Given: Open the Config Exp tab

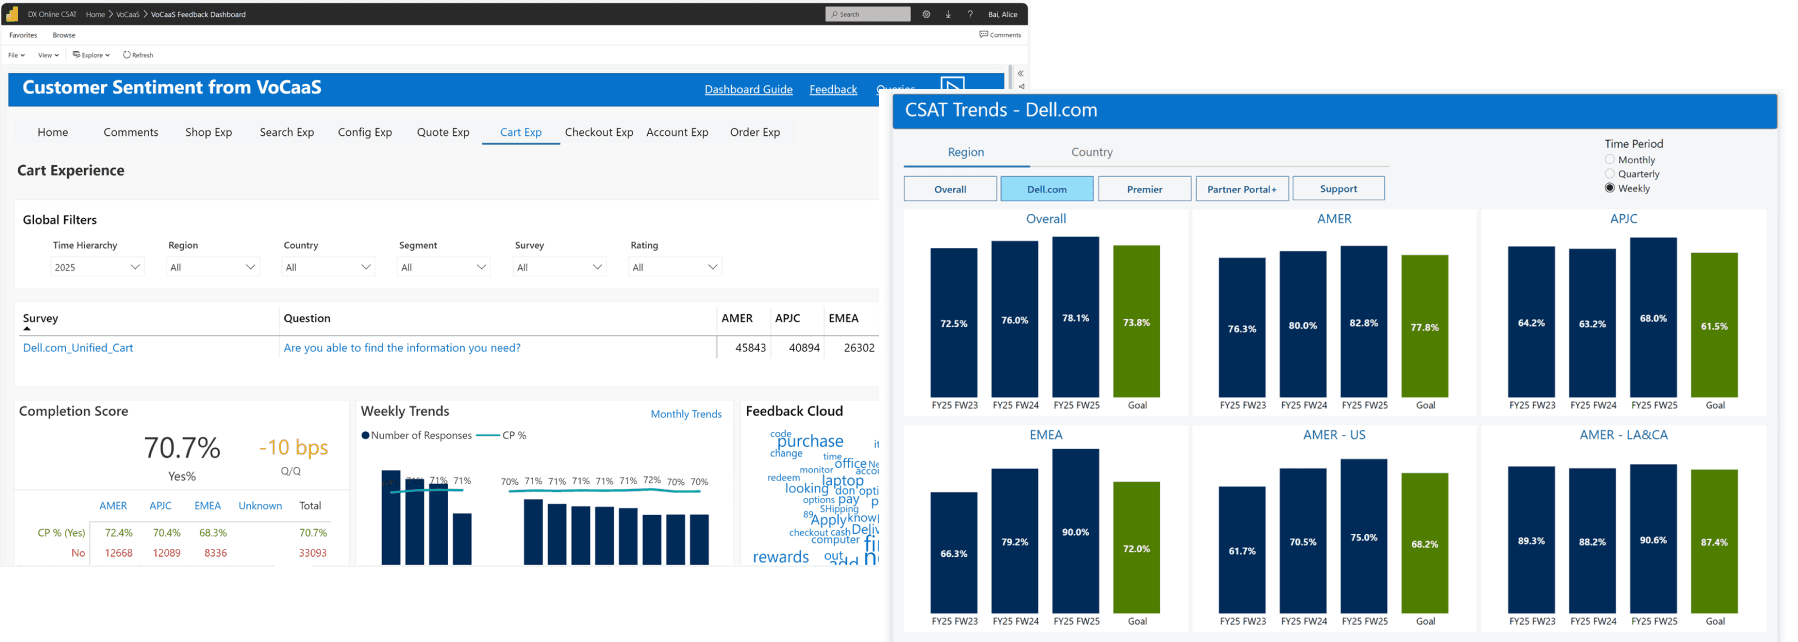Looking at the screenshot, I should (x=365, y=132).
